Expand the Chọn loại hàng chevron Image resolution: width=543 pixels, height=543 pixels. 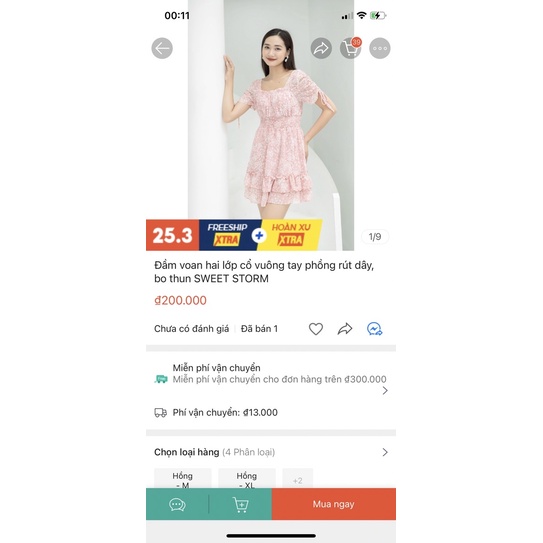coord(385,452)
